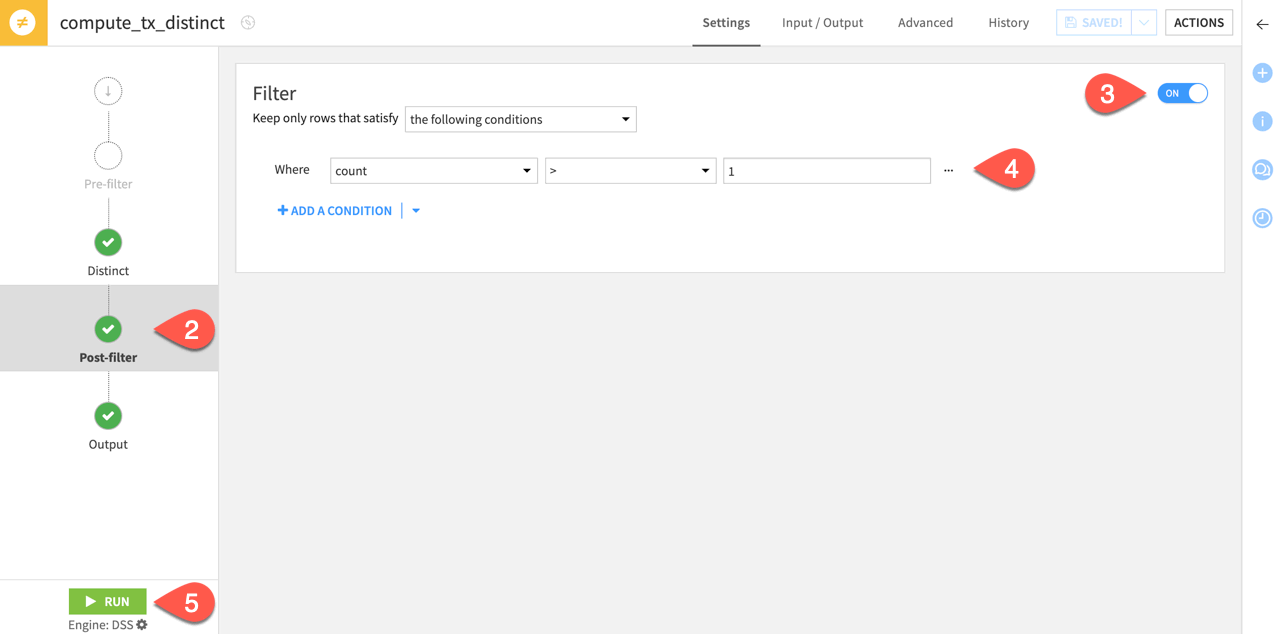The height and width of the screenshot is (634, 1280).
Task: Open 'the following conditions' dropdown
Action: point(521,120)
